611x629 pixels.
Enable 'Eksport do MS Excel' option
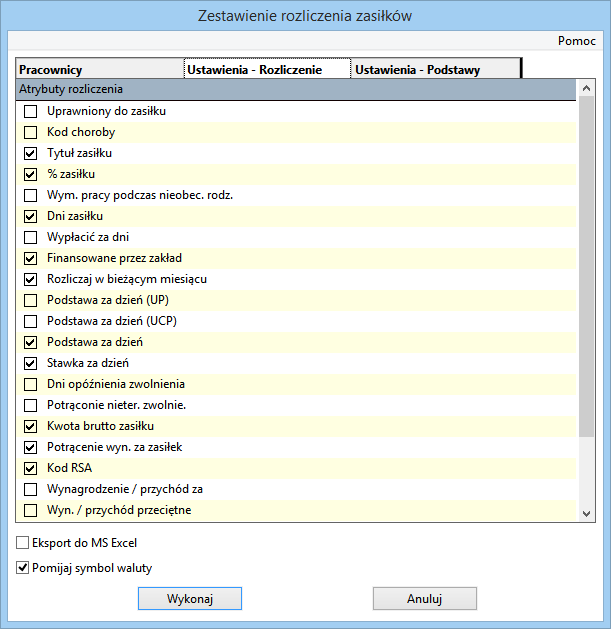[23, 543]
